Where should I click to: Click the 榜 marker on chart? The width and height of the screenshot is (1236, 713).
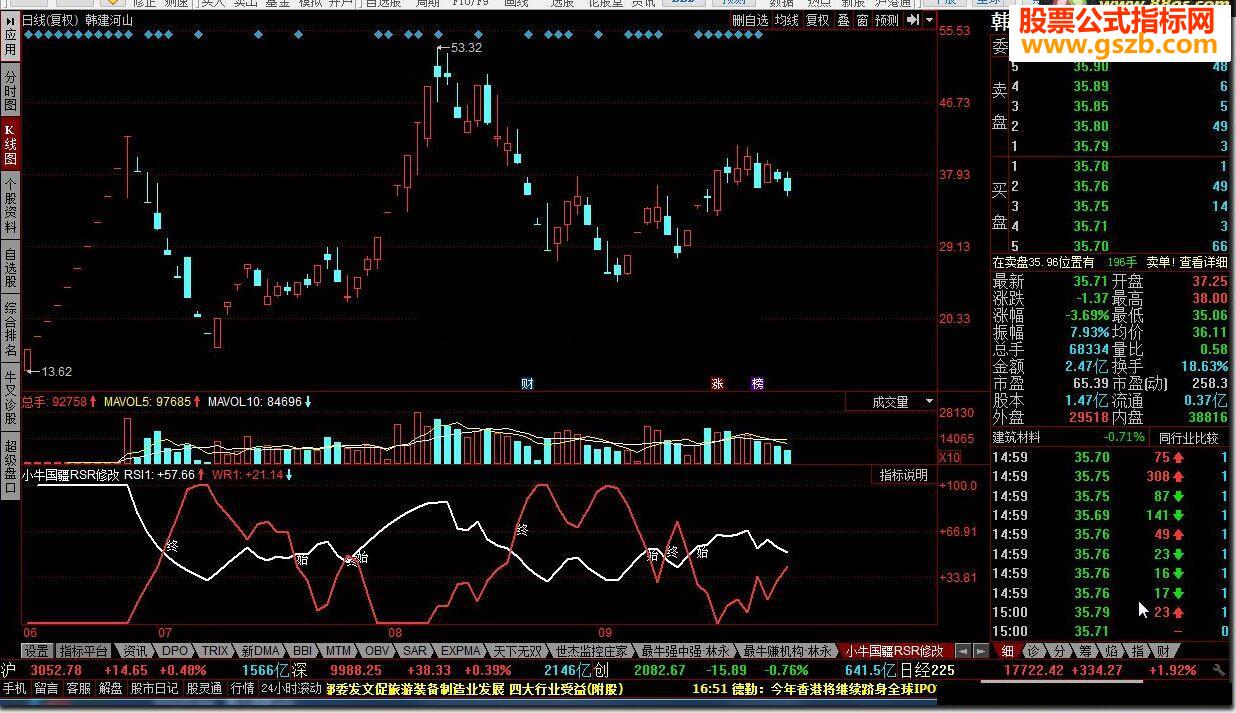point(757,383)
